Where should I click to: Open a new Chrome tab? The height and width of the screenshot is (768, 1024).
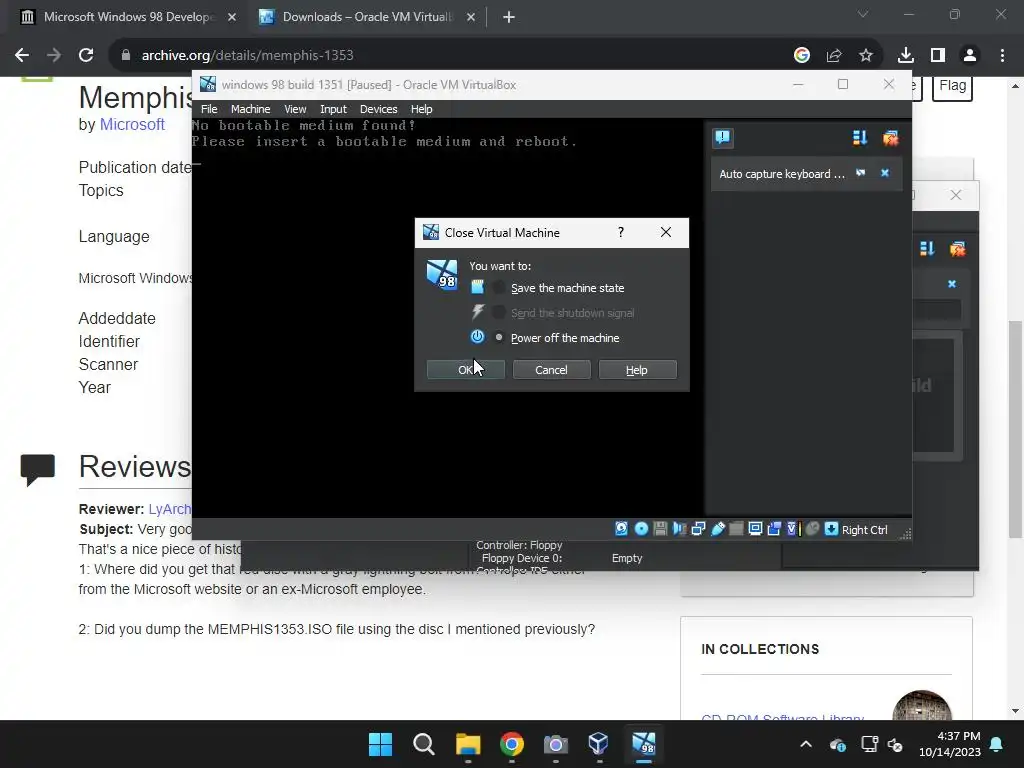(509, 17)
